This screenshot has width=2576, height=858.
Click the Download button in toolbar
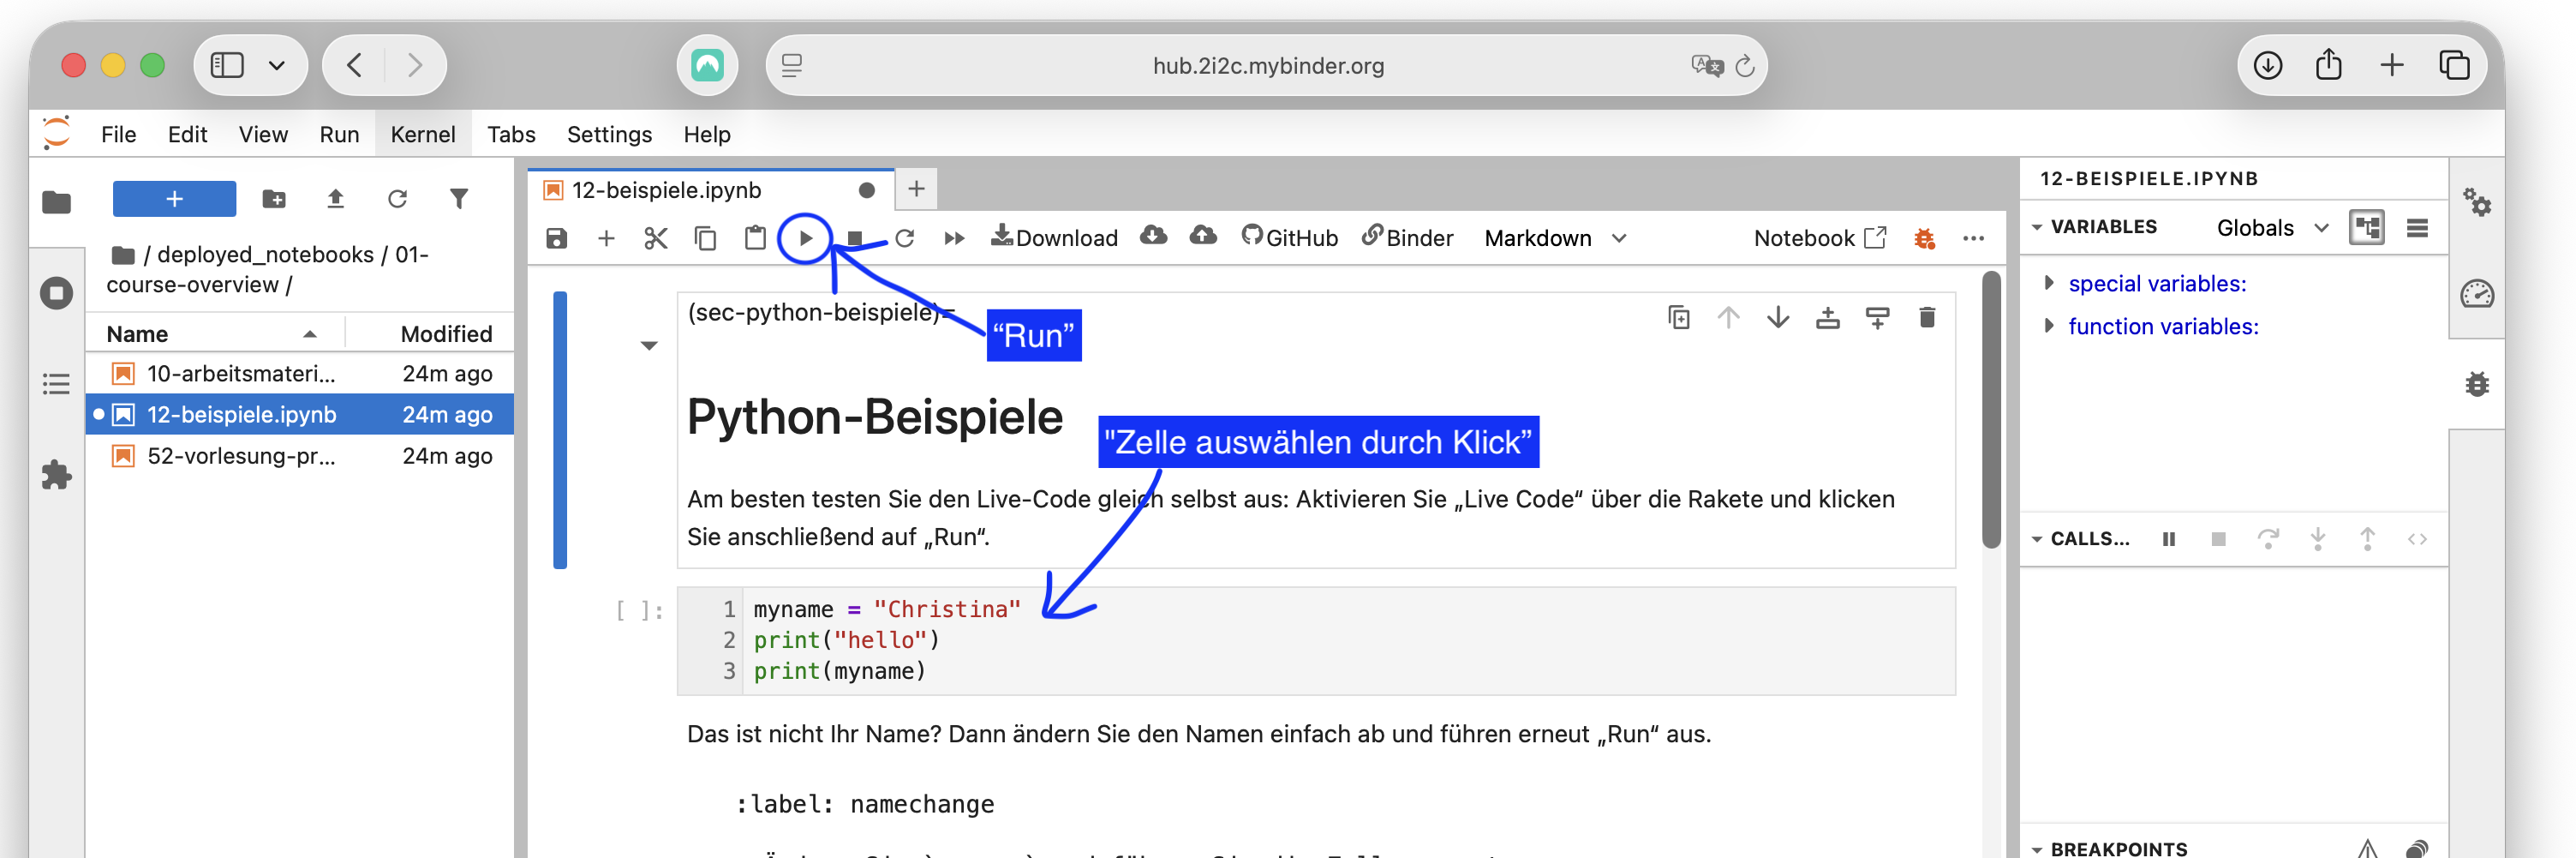point(1054,238)
